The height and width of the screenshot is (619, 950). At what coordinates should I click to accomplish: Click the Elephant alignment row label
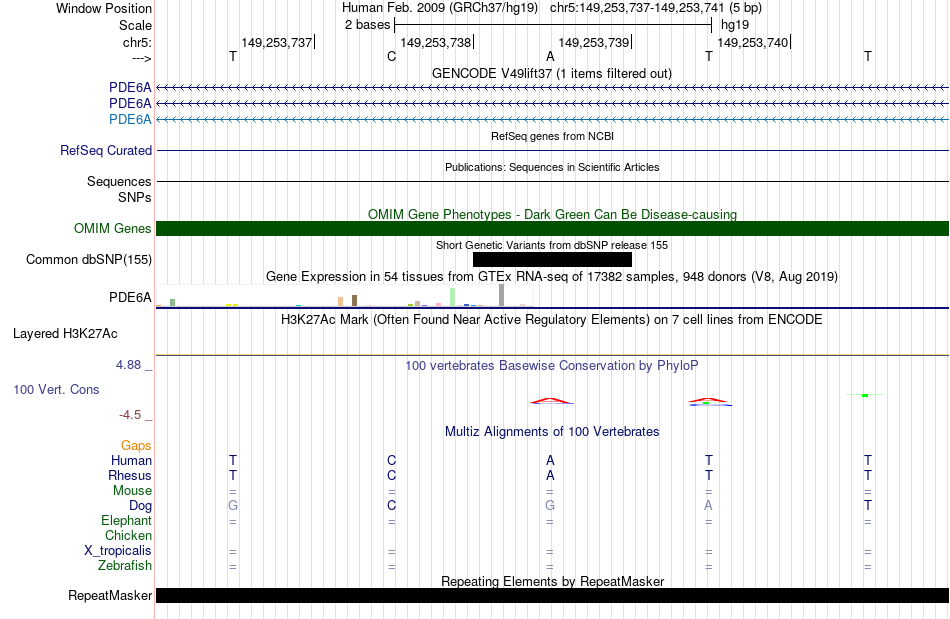tap(127, 520)
